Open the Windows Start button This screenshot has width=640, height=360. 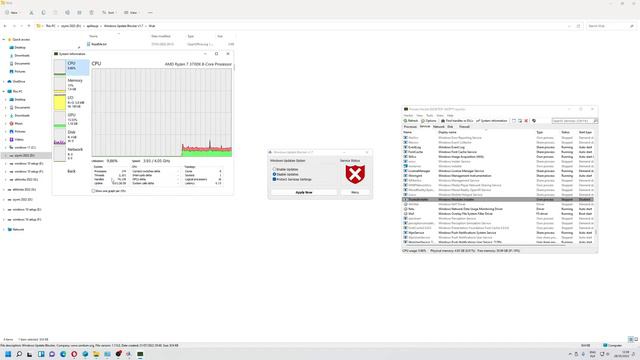click(8, 354)
